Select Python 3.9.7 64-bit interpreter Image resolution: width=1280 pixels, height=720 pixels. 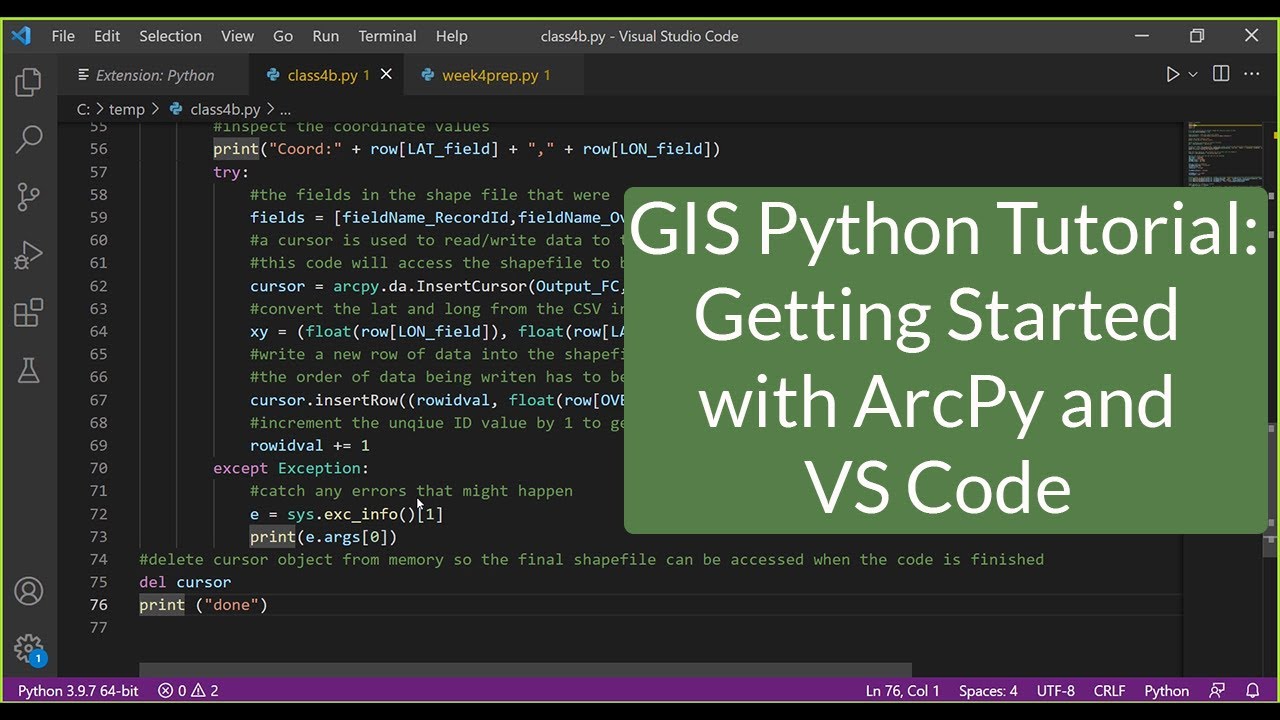click(78, 691)
